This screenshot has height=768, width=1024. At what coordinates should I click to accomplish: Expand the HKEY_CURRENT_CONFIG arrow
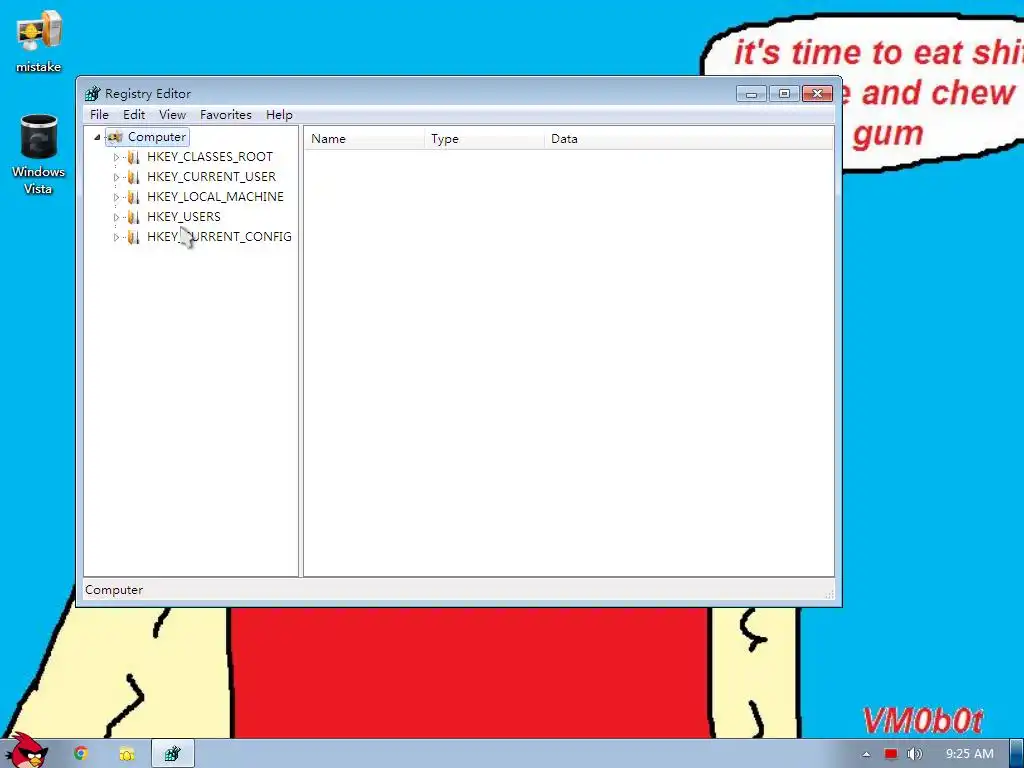pos(116,237)
